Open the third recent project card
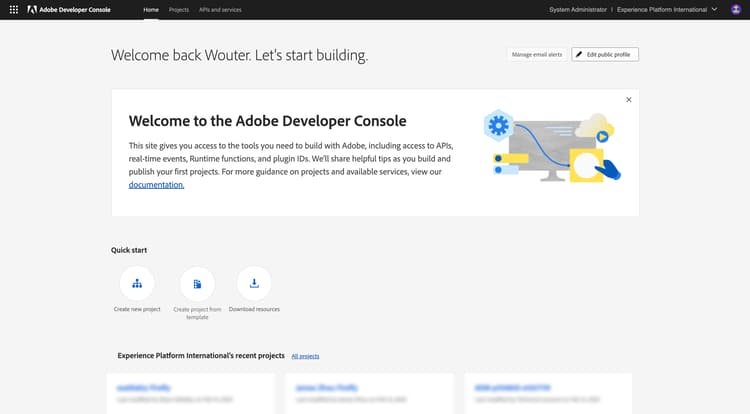 (x=548, y=393)
